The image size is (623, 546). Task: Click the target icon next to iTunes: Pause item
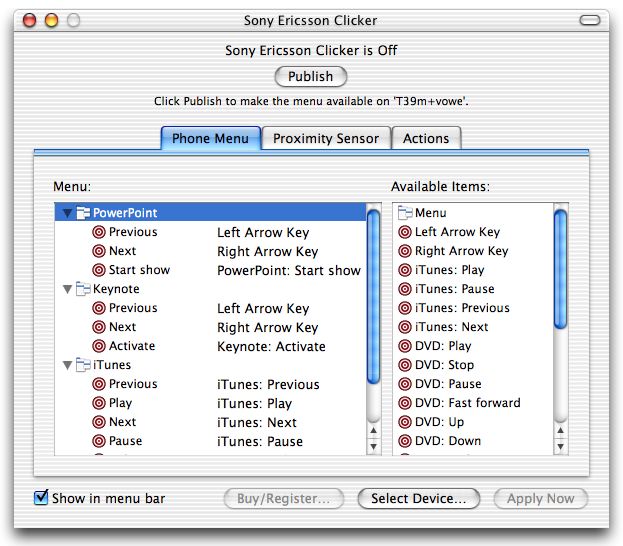pyautogui.click(x=405, y=289)
